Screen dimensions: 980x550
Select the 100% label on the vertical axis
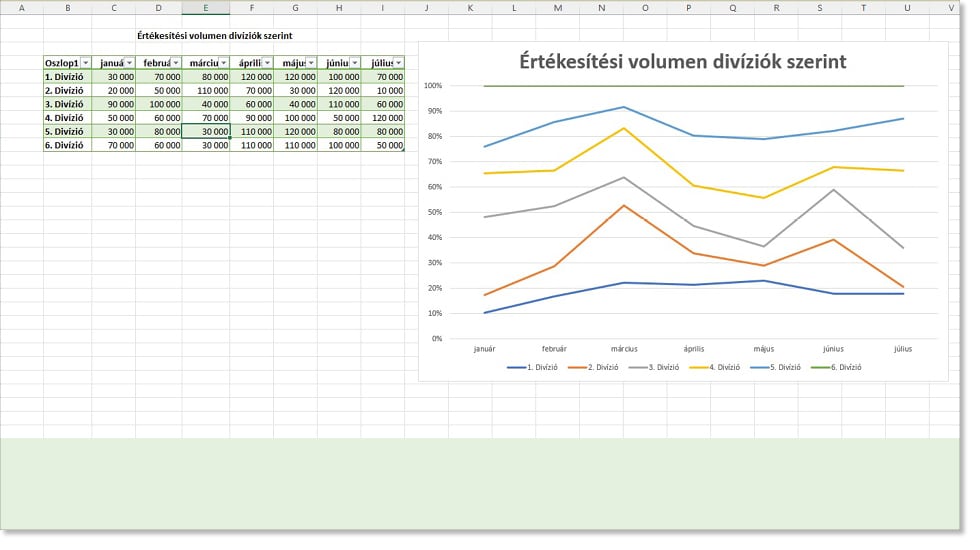pyautogui.click(x=432, y=86)
